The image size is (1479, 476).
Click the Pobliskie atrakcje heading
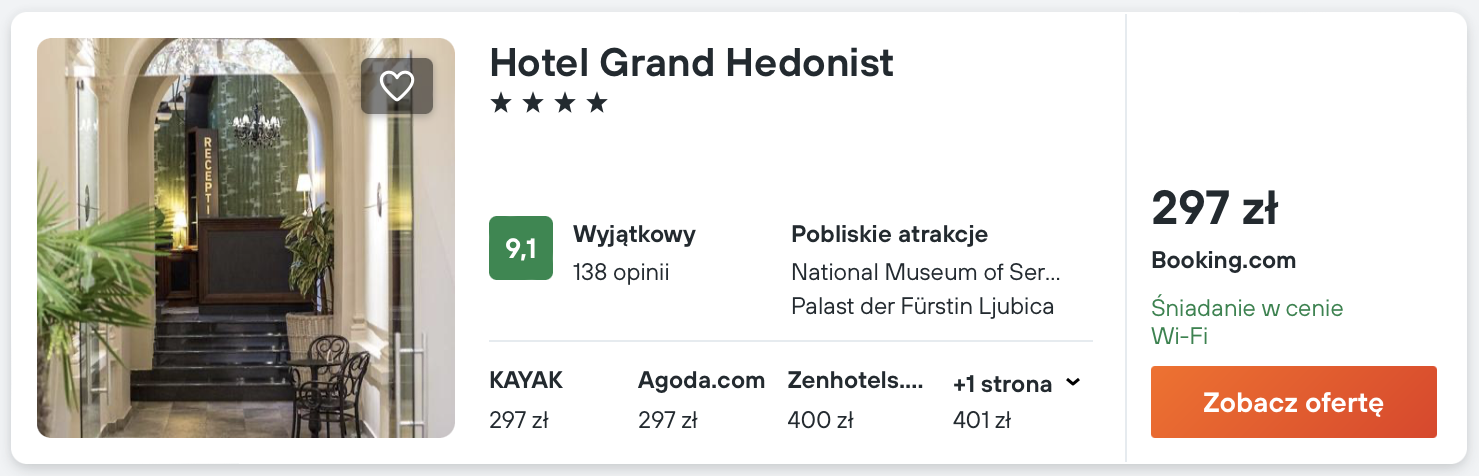tap(889, 235)
